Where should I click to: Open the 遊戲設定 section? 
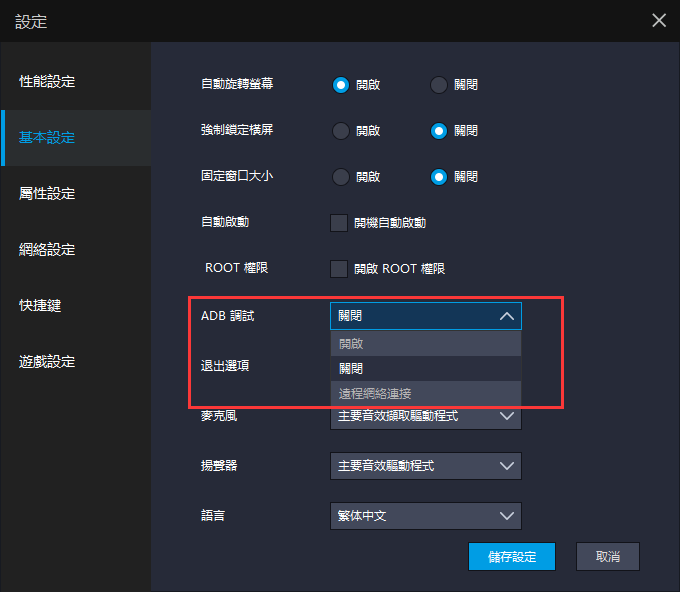pyautogui.click(x=47, y=361)
